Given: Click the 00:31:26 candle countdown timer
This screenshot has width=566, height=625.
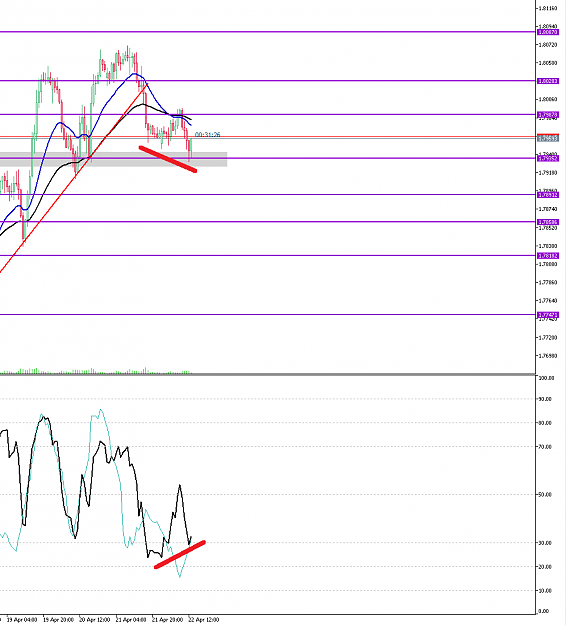Looking at the screenshot, I should coord(208,135).
